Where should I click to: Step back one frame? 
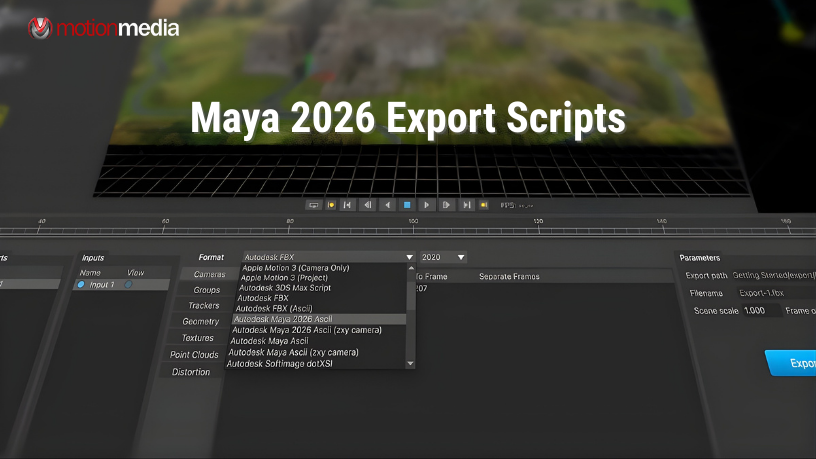point(367,205)
